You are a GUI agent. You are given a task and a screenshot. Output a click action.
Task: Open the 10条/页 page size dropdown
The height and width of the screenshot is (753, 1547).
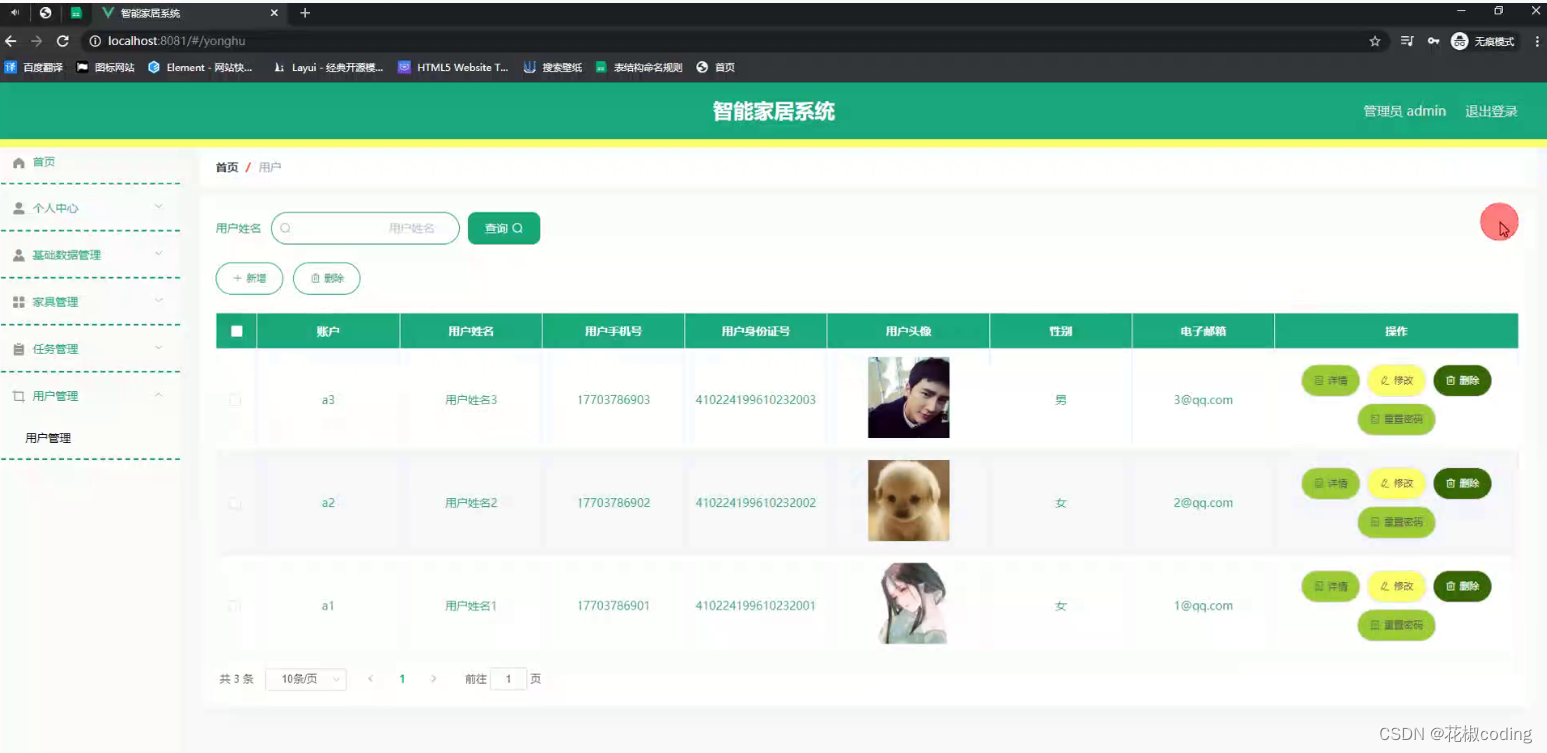point(305,679)
